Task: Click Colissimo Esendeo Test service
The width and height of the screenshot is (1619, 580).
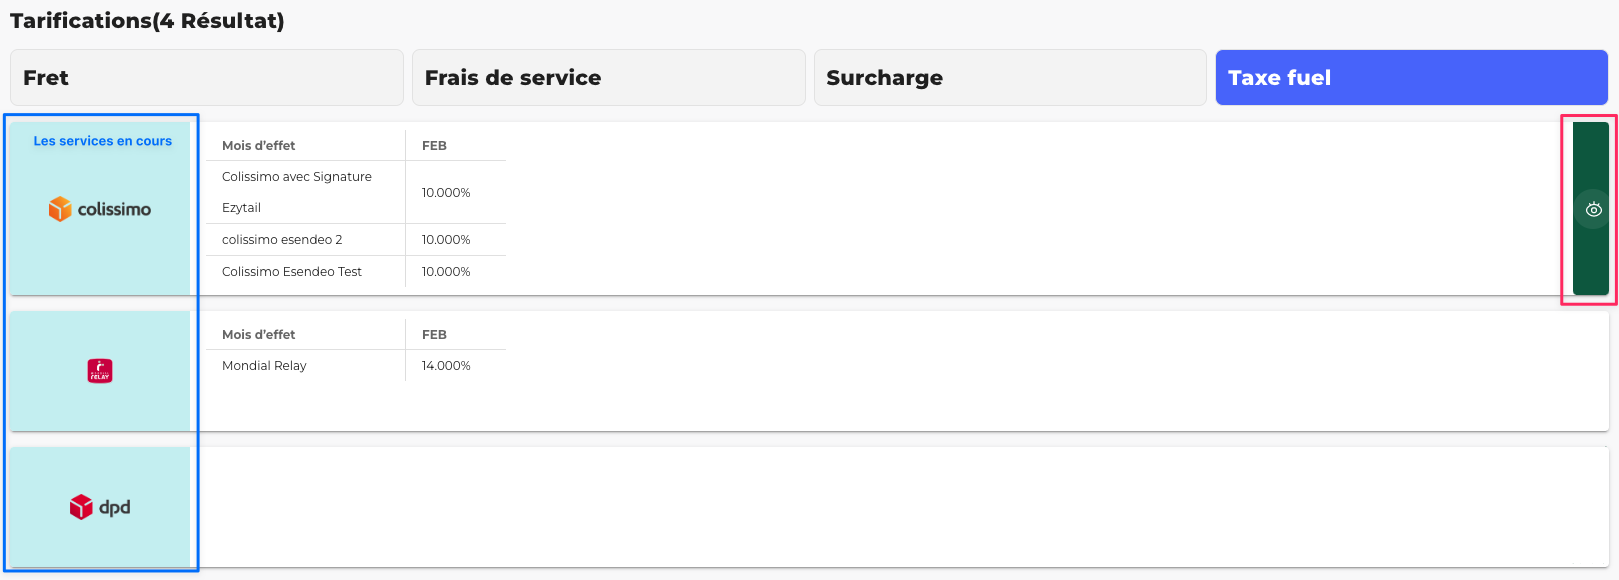Action: point(292,272)
